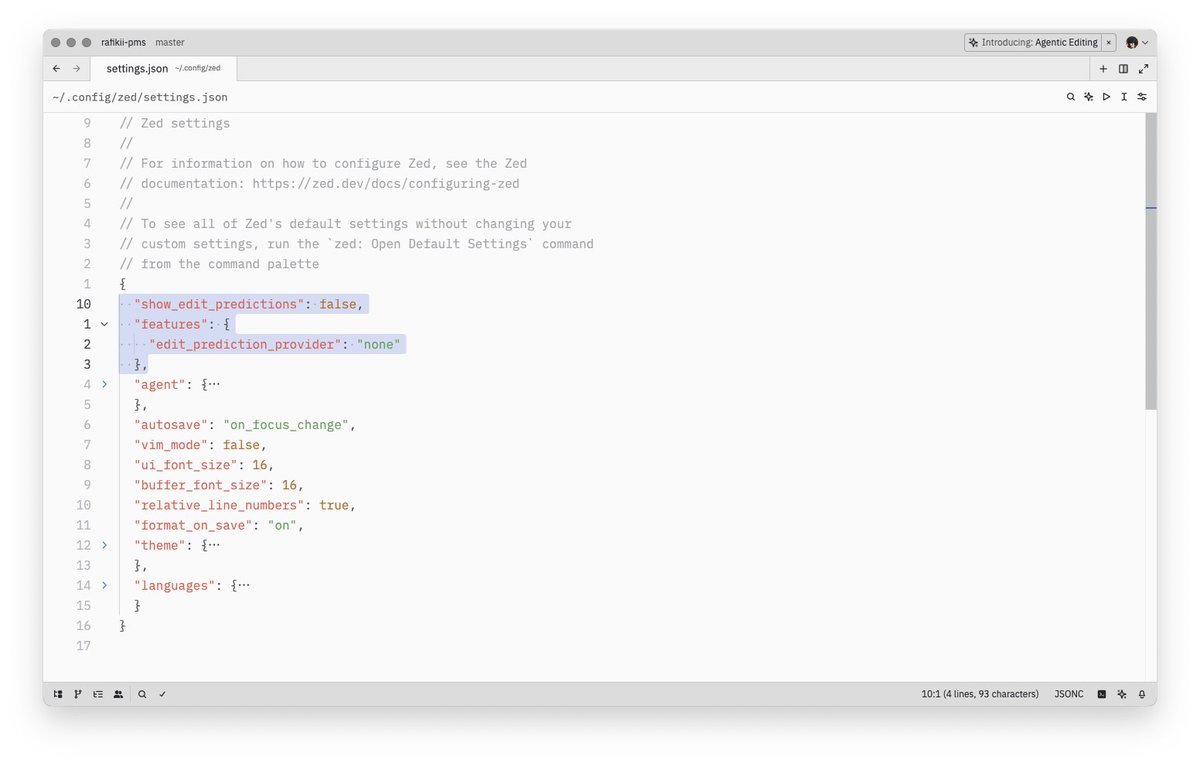
Task: Click the breadcrumb path ~/.config/zed/settings.json
Action: 140,97
